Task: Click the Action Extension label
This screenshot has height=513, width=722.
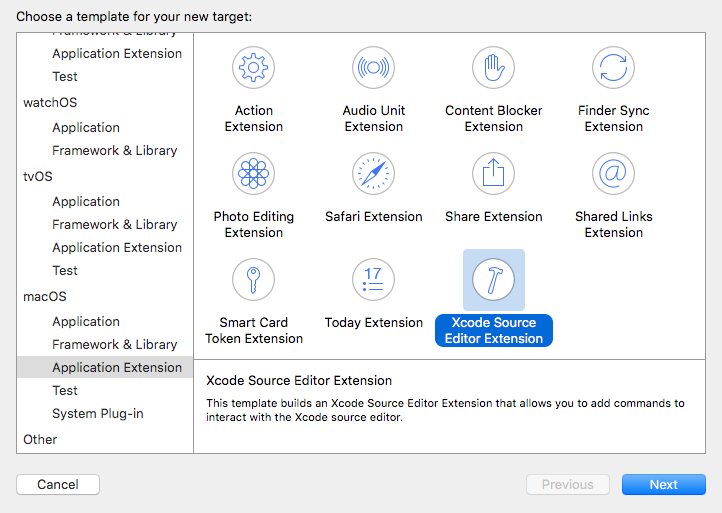Action: coord(254,118)
